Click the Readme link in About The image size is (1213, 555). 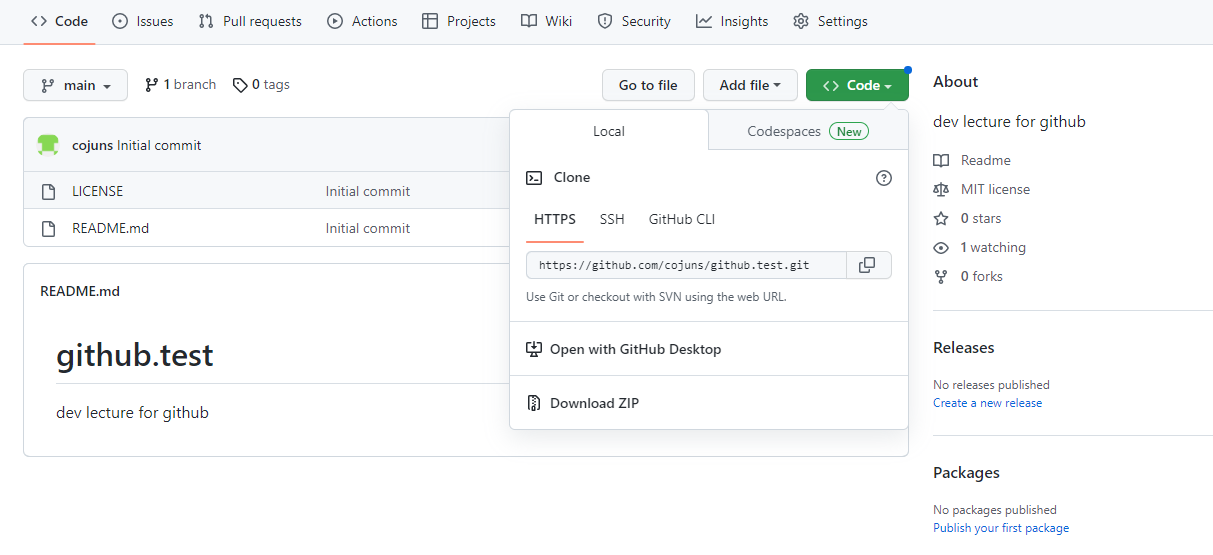click(986, 160)
